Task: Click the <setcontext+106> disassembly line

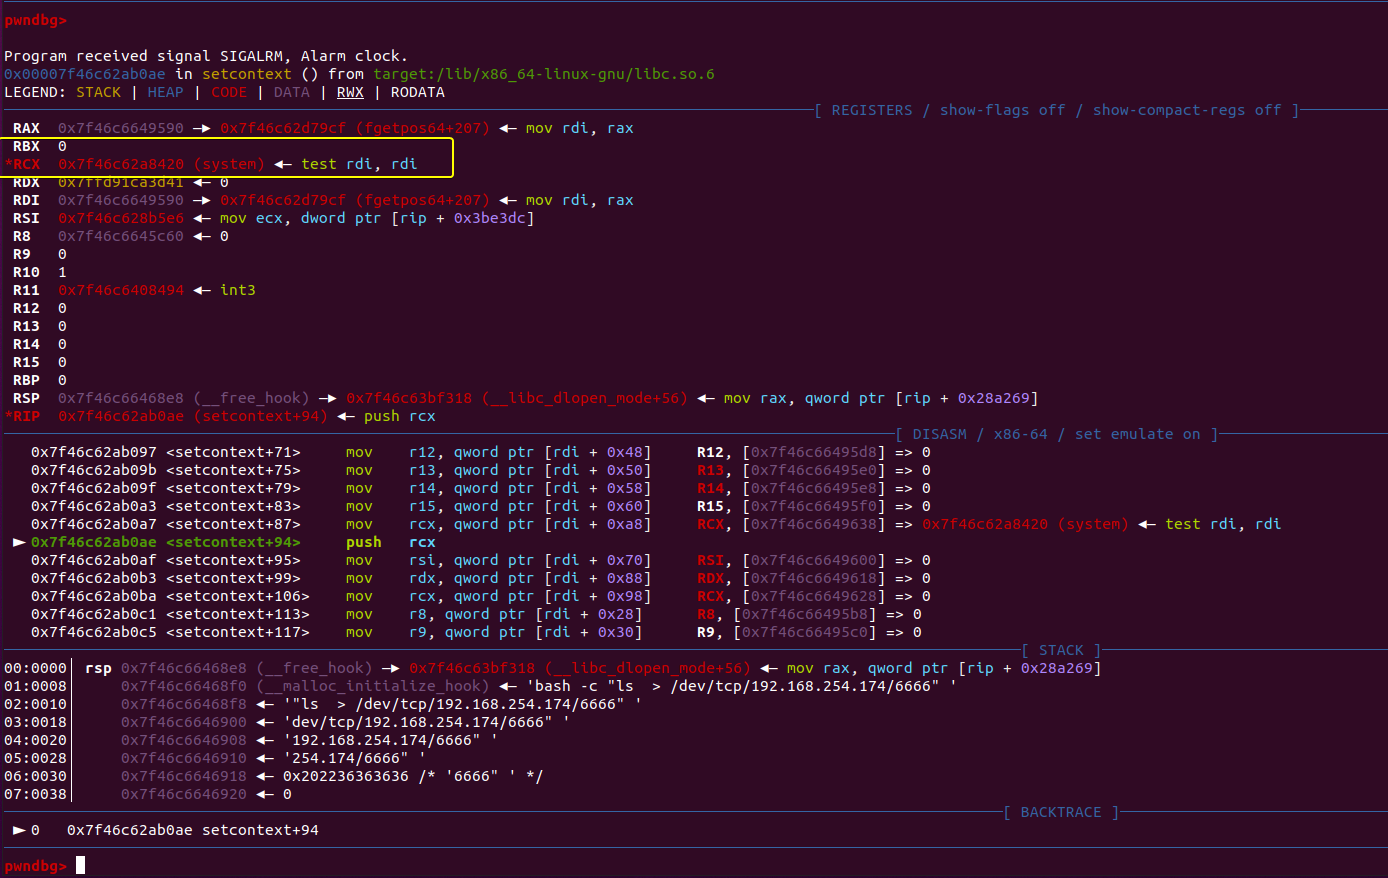Action: coord(480,596)
